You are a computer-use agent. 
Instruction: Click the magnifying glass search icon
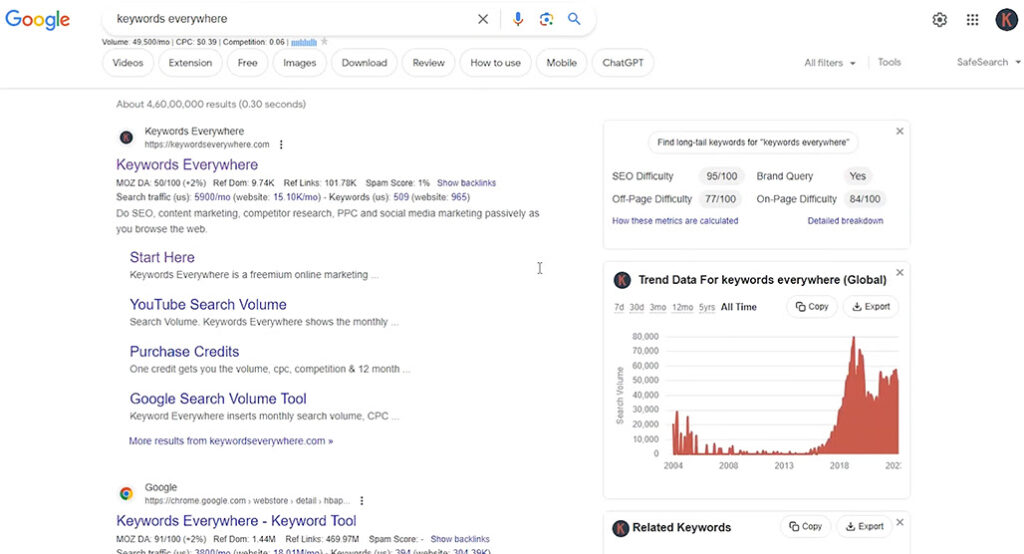(574, 19)
